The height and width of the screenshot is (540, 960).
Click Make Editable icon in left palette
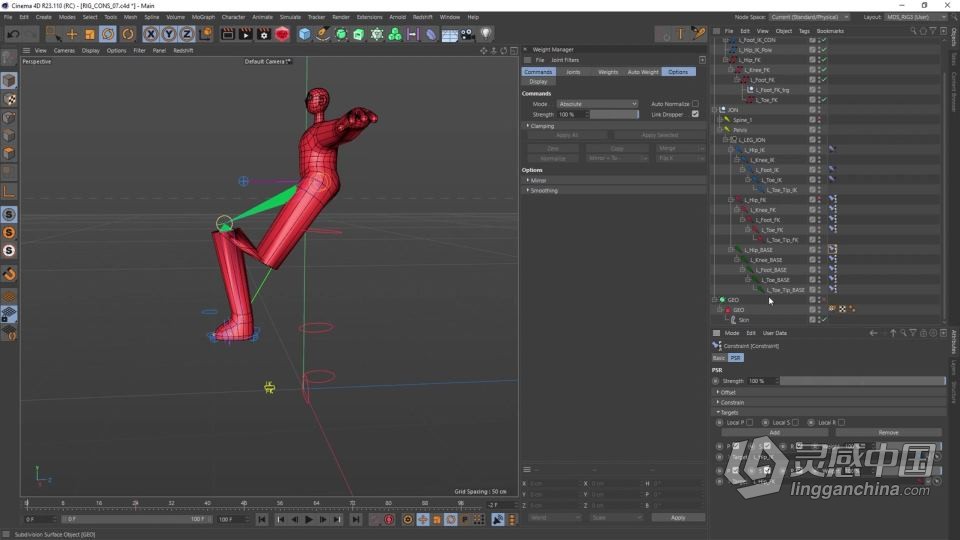[x=9, y=58]
